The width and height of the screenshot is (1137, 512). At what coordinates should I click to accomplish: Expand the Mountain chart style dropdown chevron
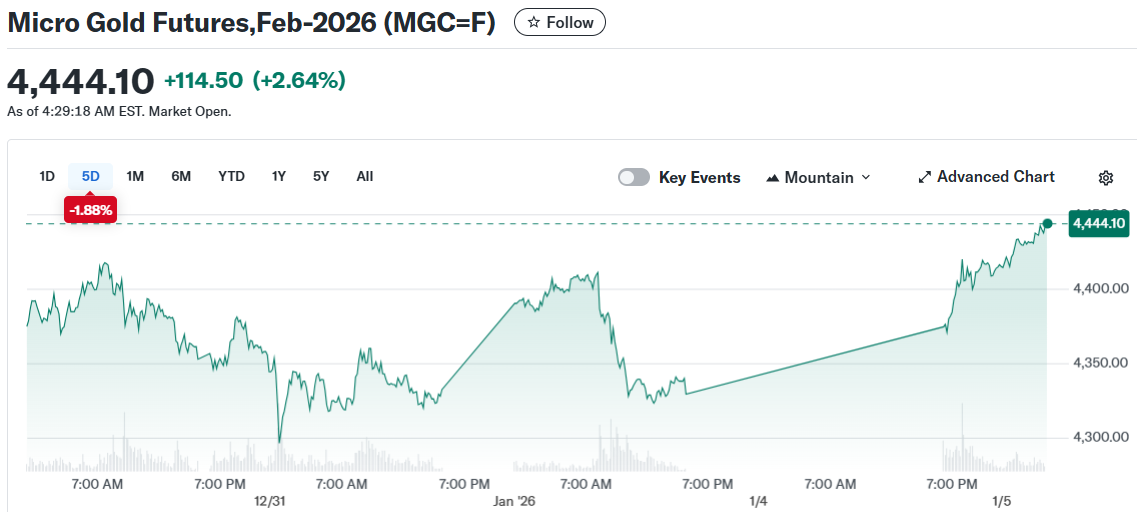click(x=866, y=177)
